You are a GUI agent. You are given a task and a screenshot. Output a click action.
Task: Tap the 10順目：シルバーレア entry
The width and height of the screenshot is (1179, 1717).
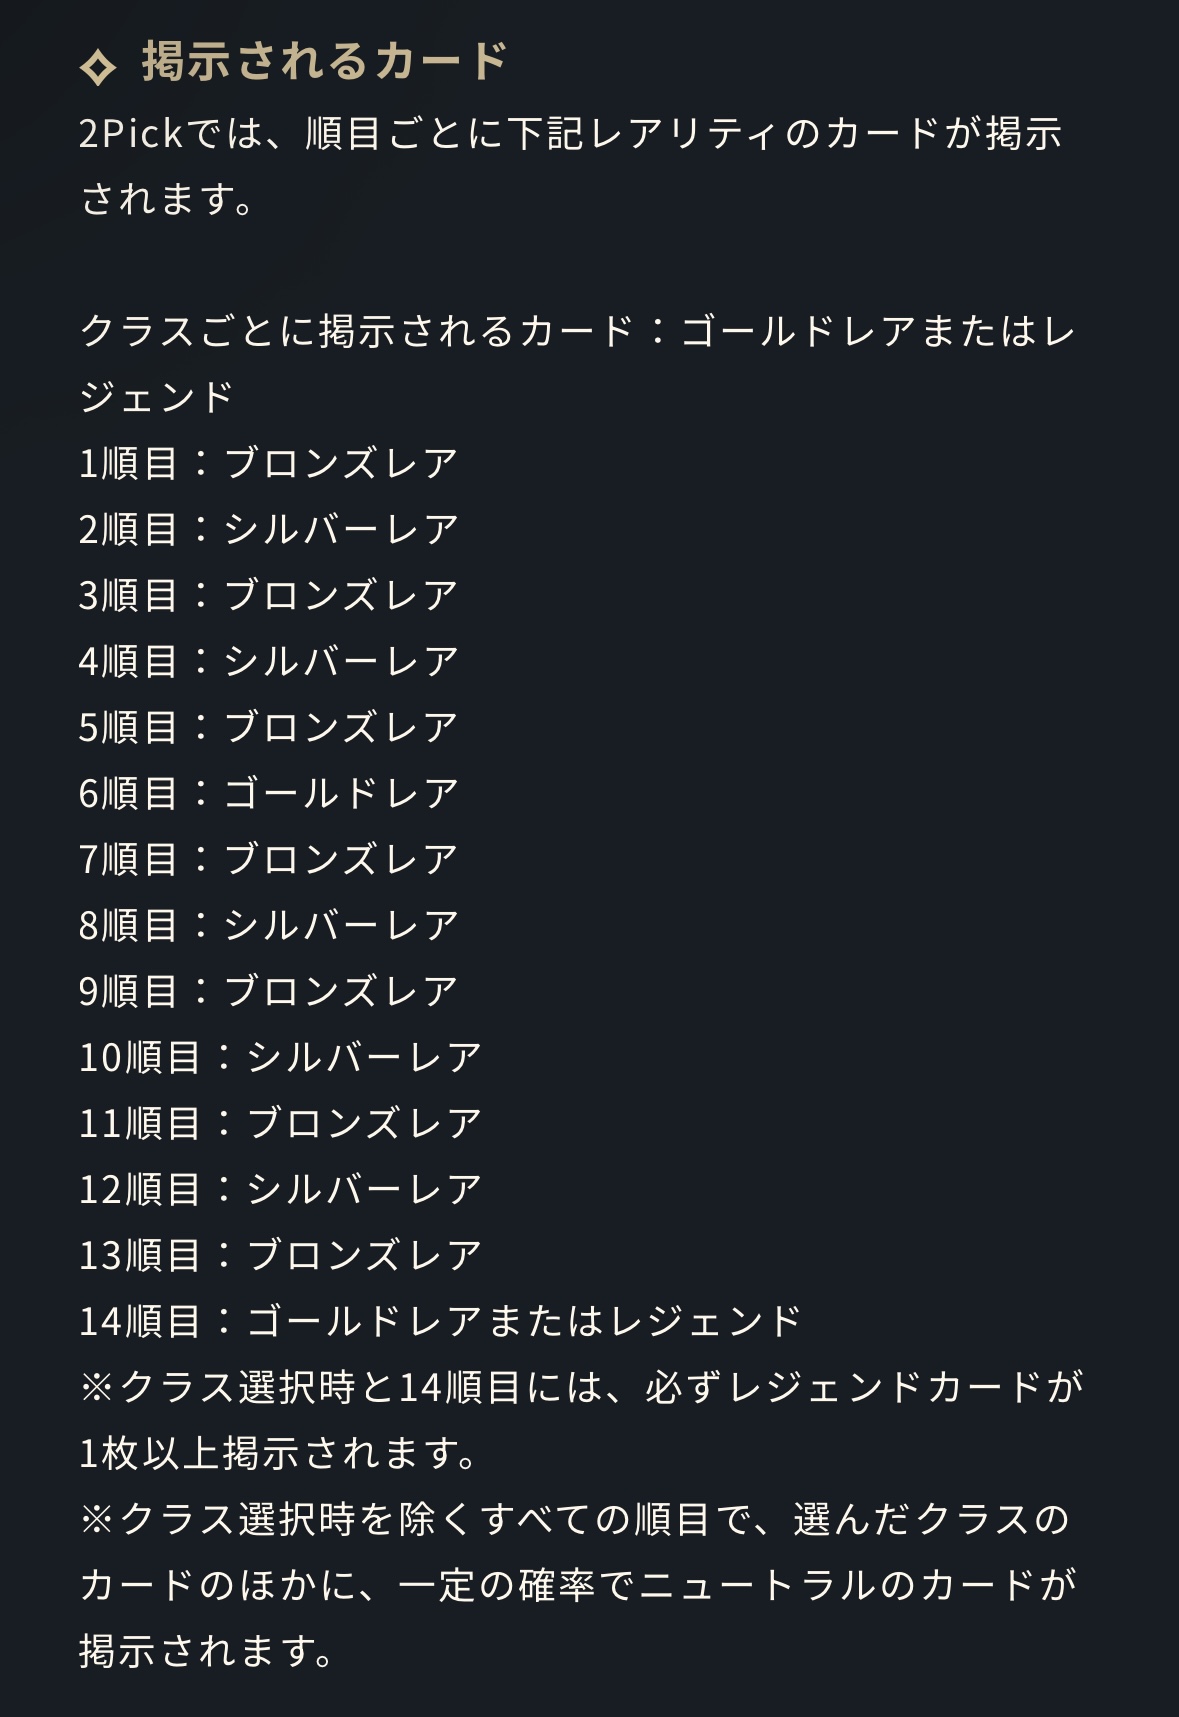tap(280, 1057)
